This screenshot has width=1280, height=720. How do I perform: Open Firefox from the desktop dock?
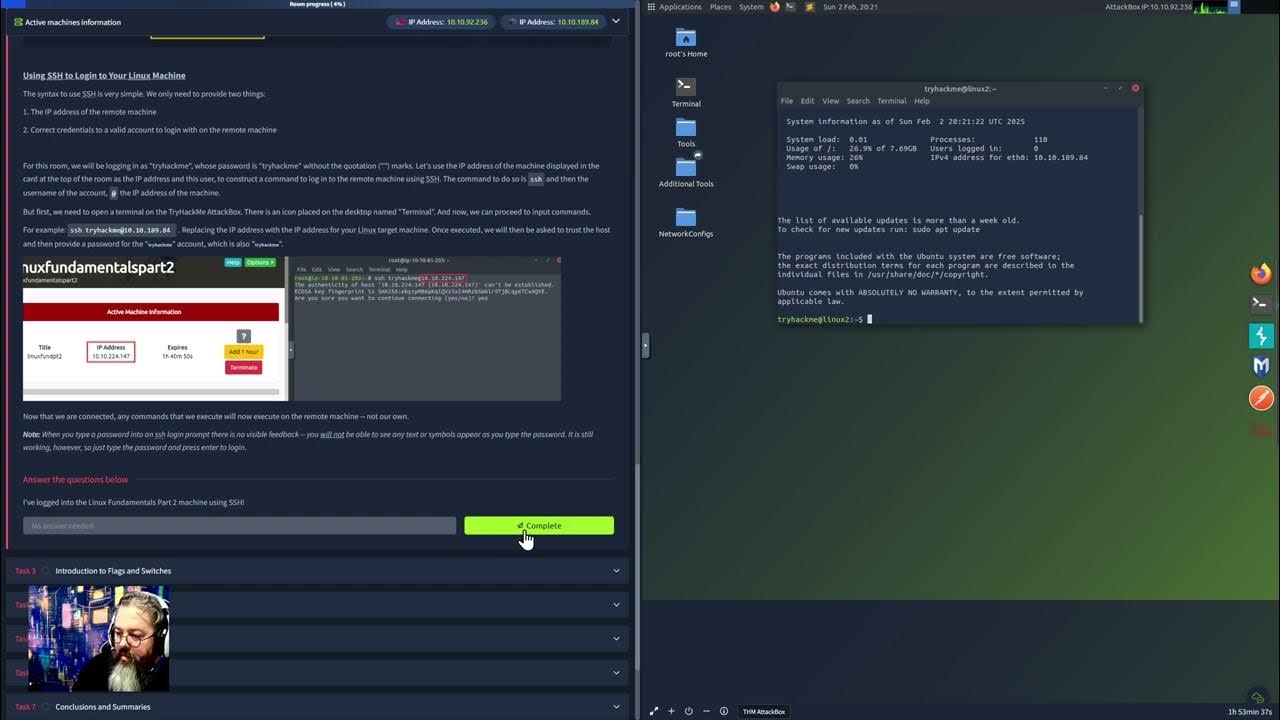pos(1261,272)
